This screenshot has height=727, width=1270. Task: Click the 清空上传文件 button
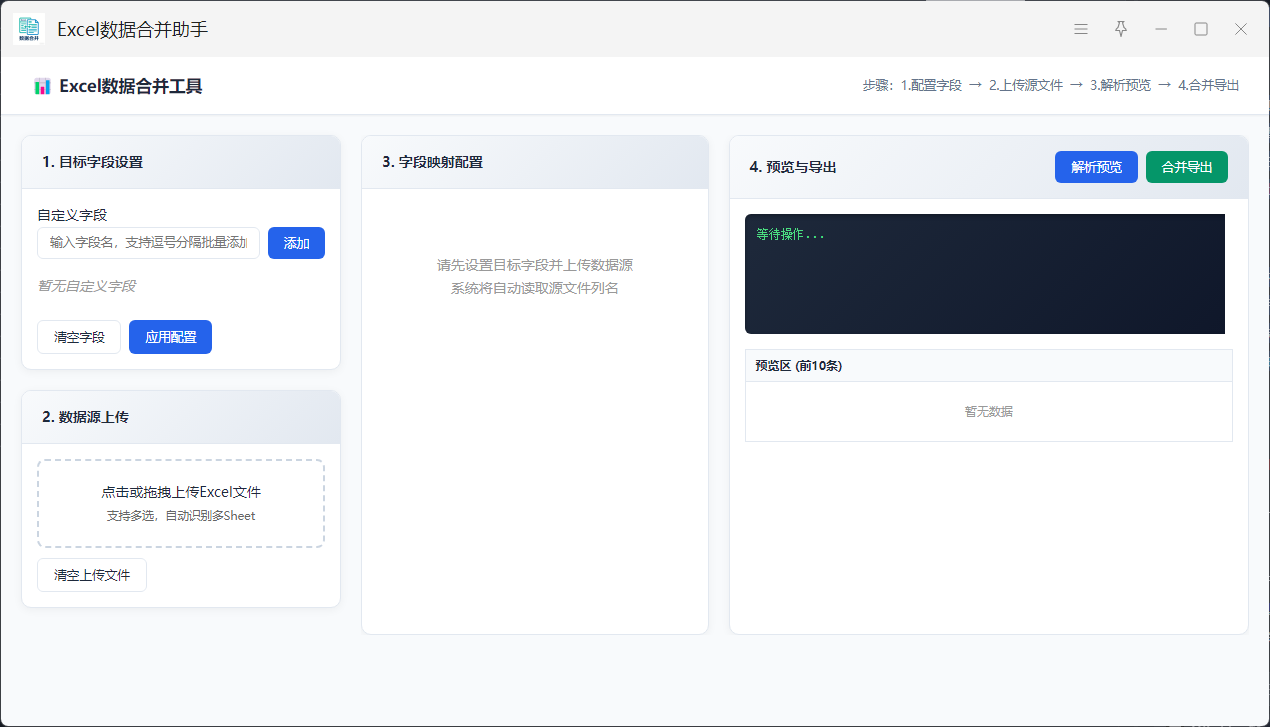[92, 575]
